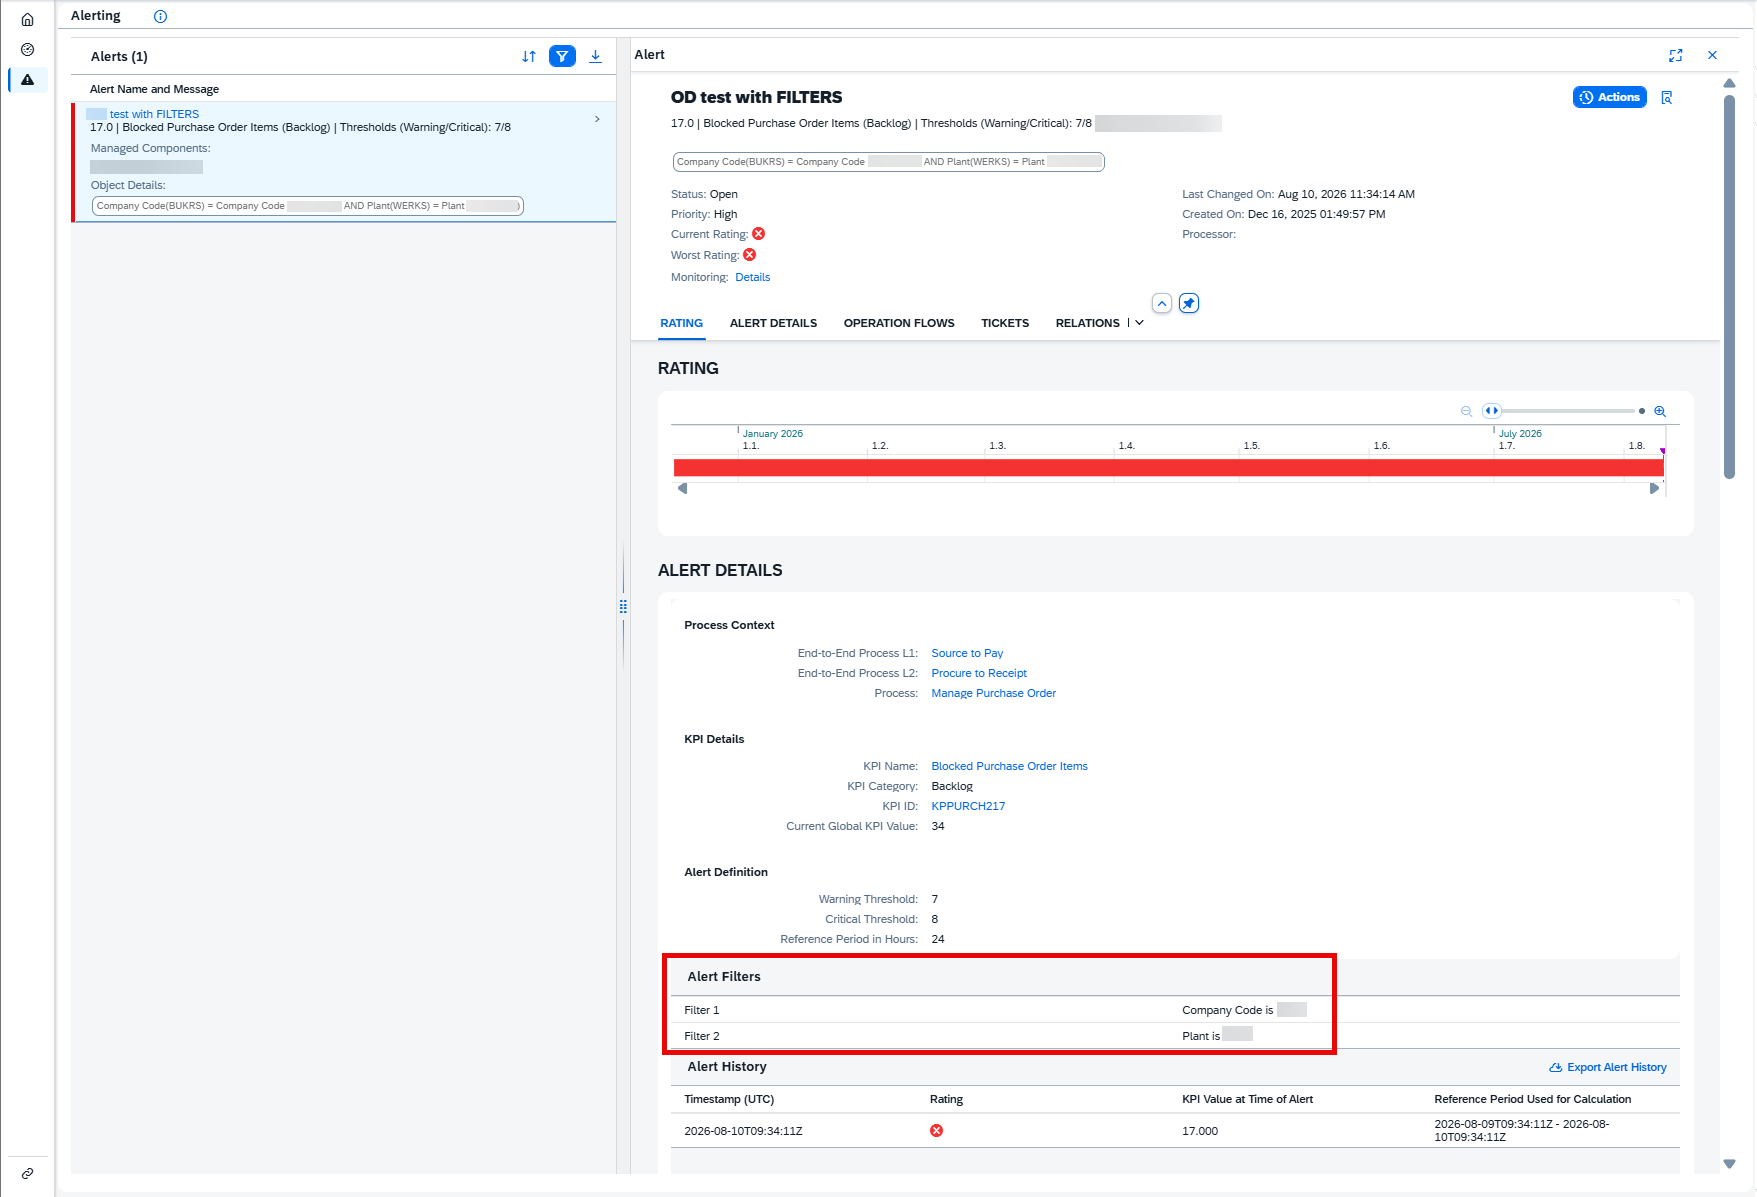Click the timeline zoom slider handle
This screenshot has width=1757, height=1197.
(x=1492, y=411)
